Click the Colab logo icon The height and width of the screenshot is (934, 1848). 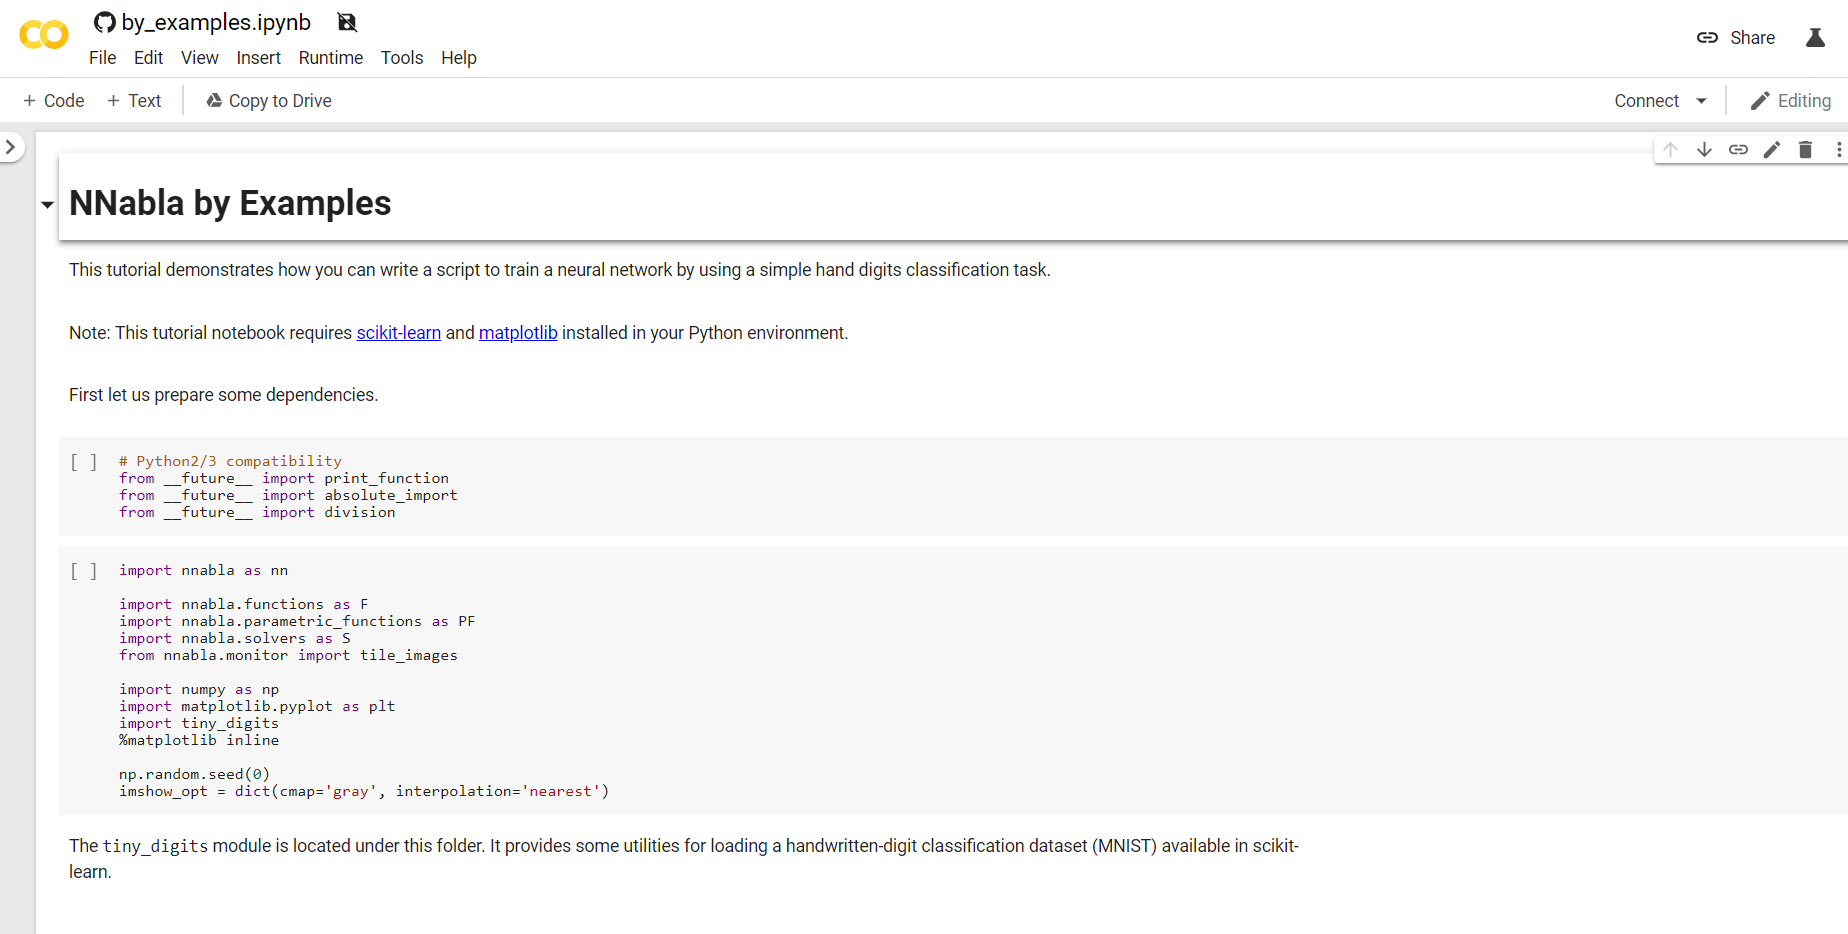pos(44,36)
